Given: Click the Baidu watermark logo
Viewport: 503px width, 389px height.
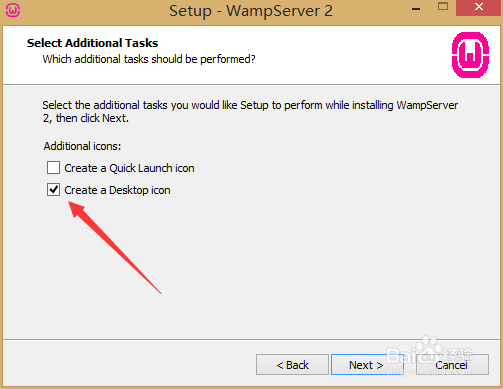Looking at the screenshot, I should pyautogui.click(x=430, y=355).
